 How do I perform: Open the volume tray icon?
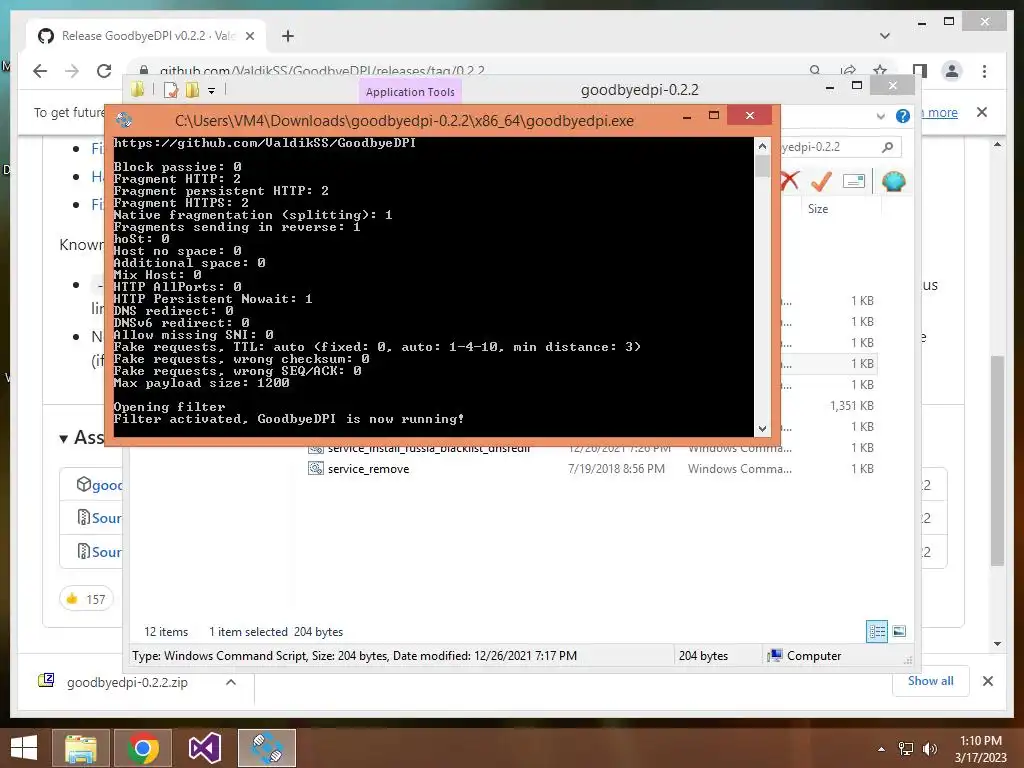[x=929, y=749]
